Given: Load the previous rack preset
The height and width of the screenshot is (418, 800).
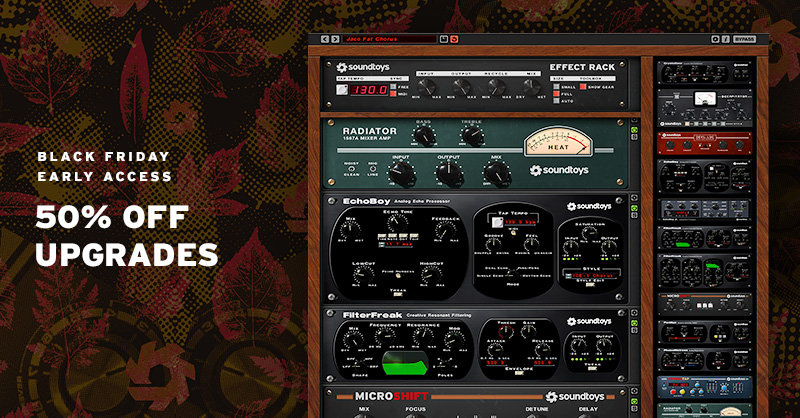Looking at the screenshot, I should pos(325,39).
